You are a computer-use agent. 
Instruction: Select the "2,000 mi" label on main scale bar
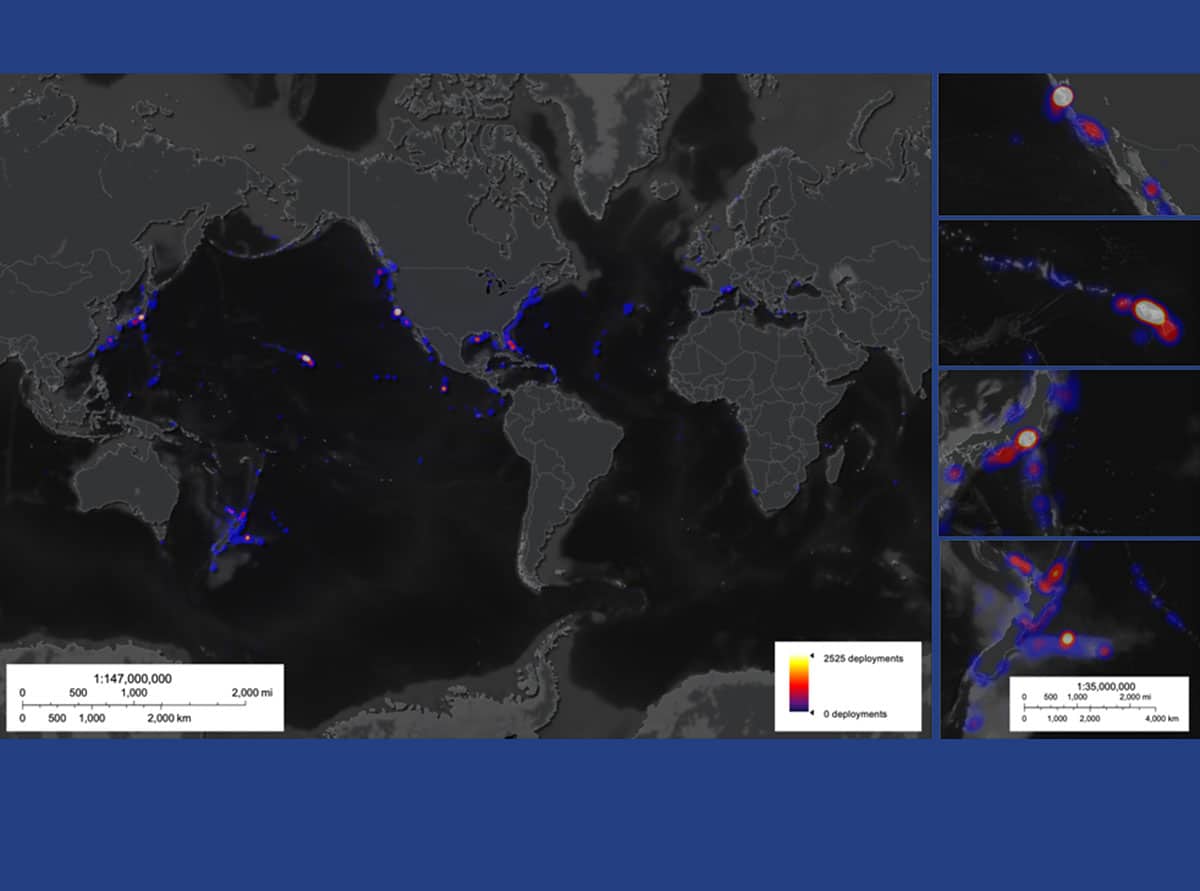click(x=252, y=692)
